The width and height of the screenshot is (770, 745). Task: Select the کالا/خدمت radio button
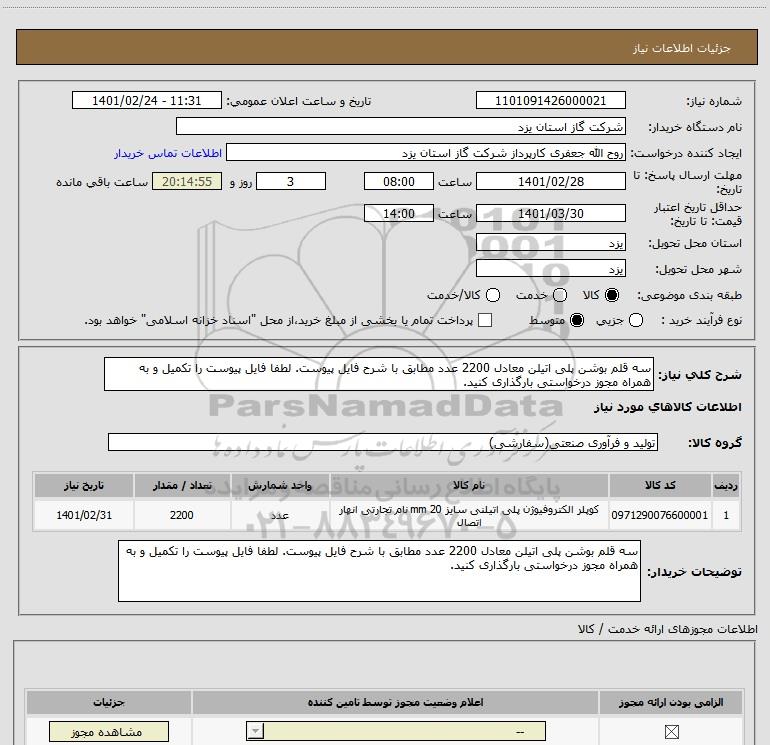pos(493,295)
